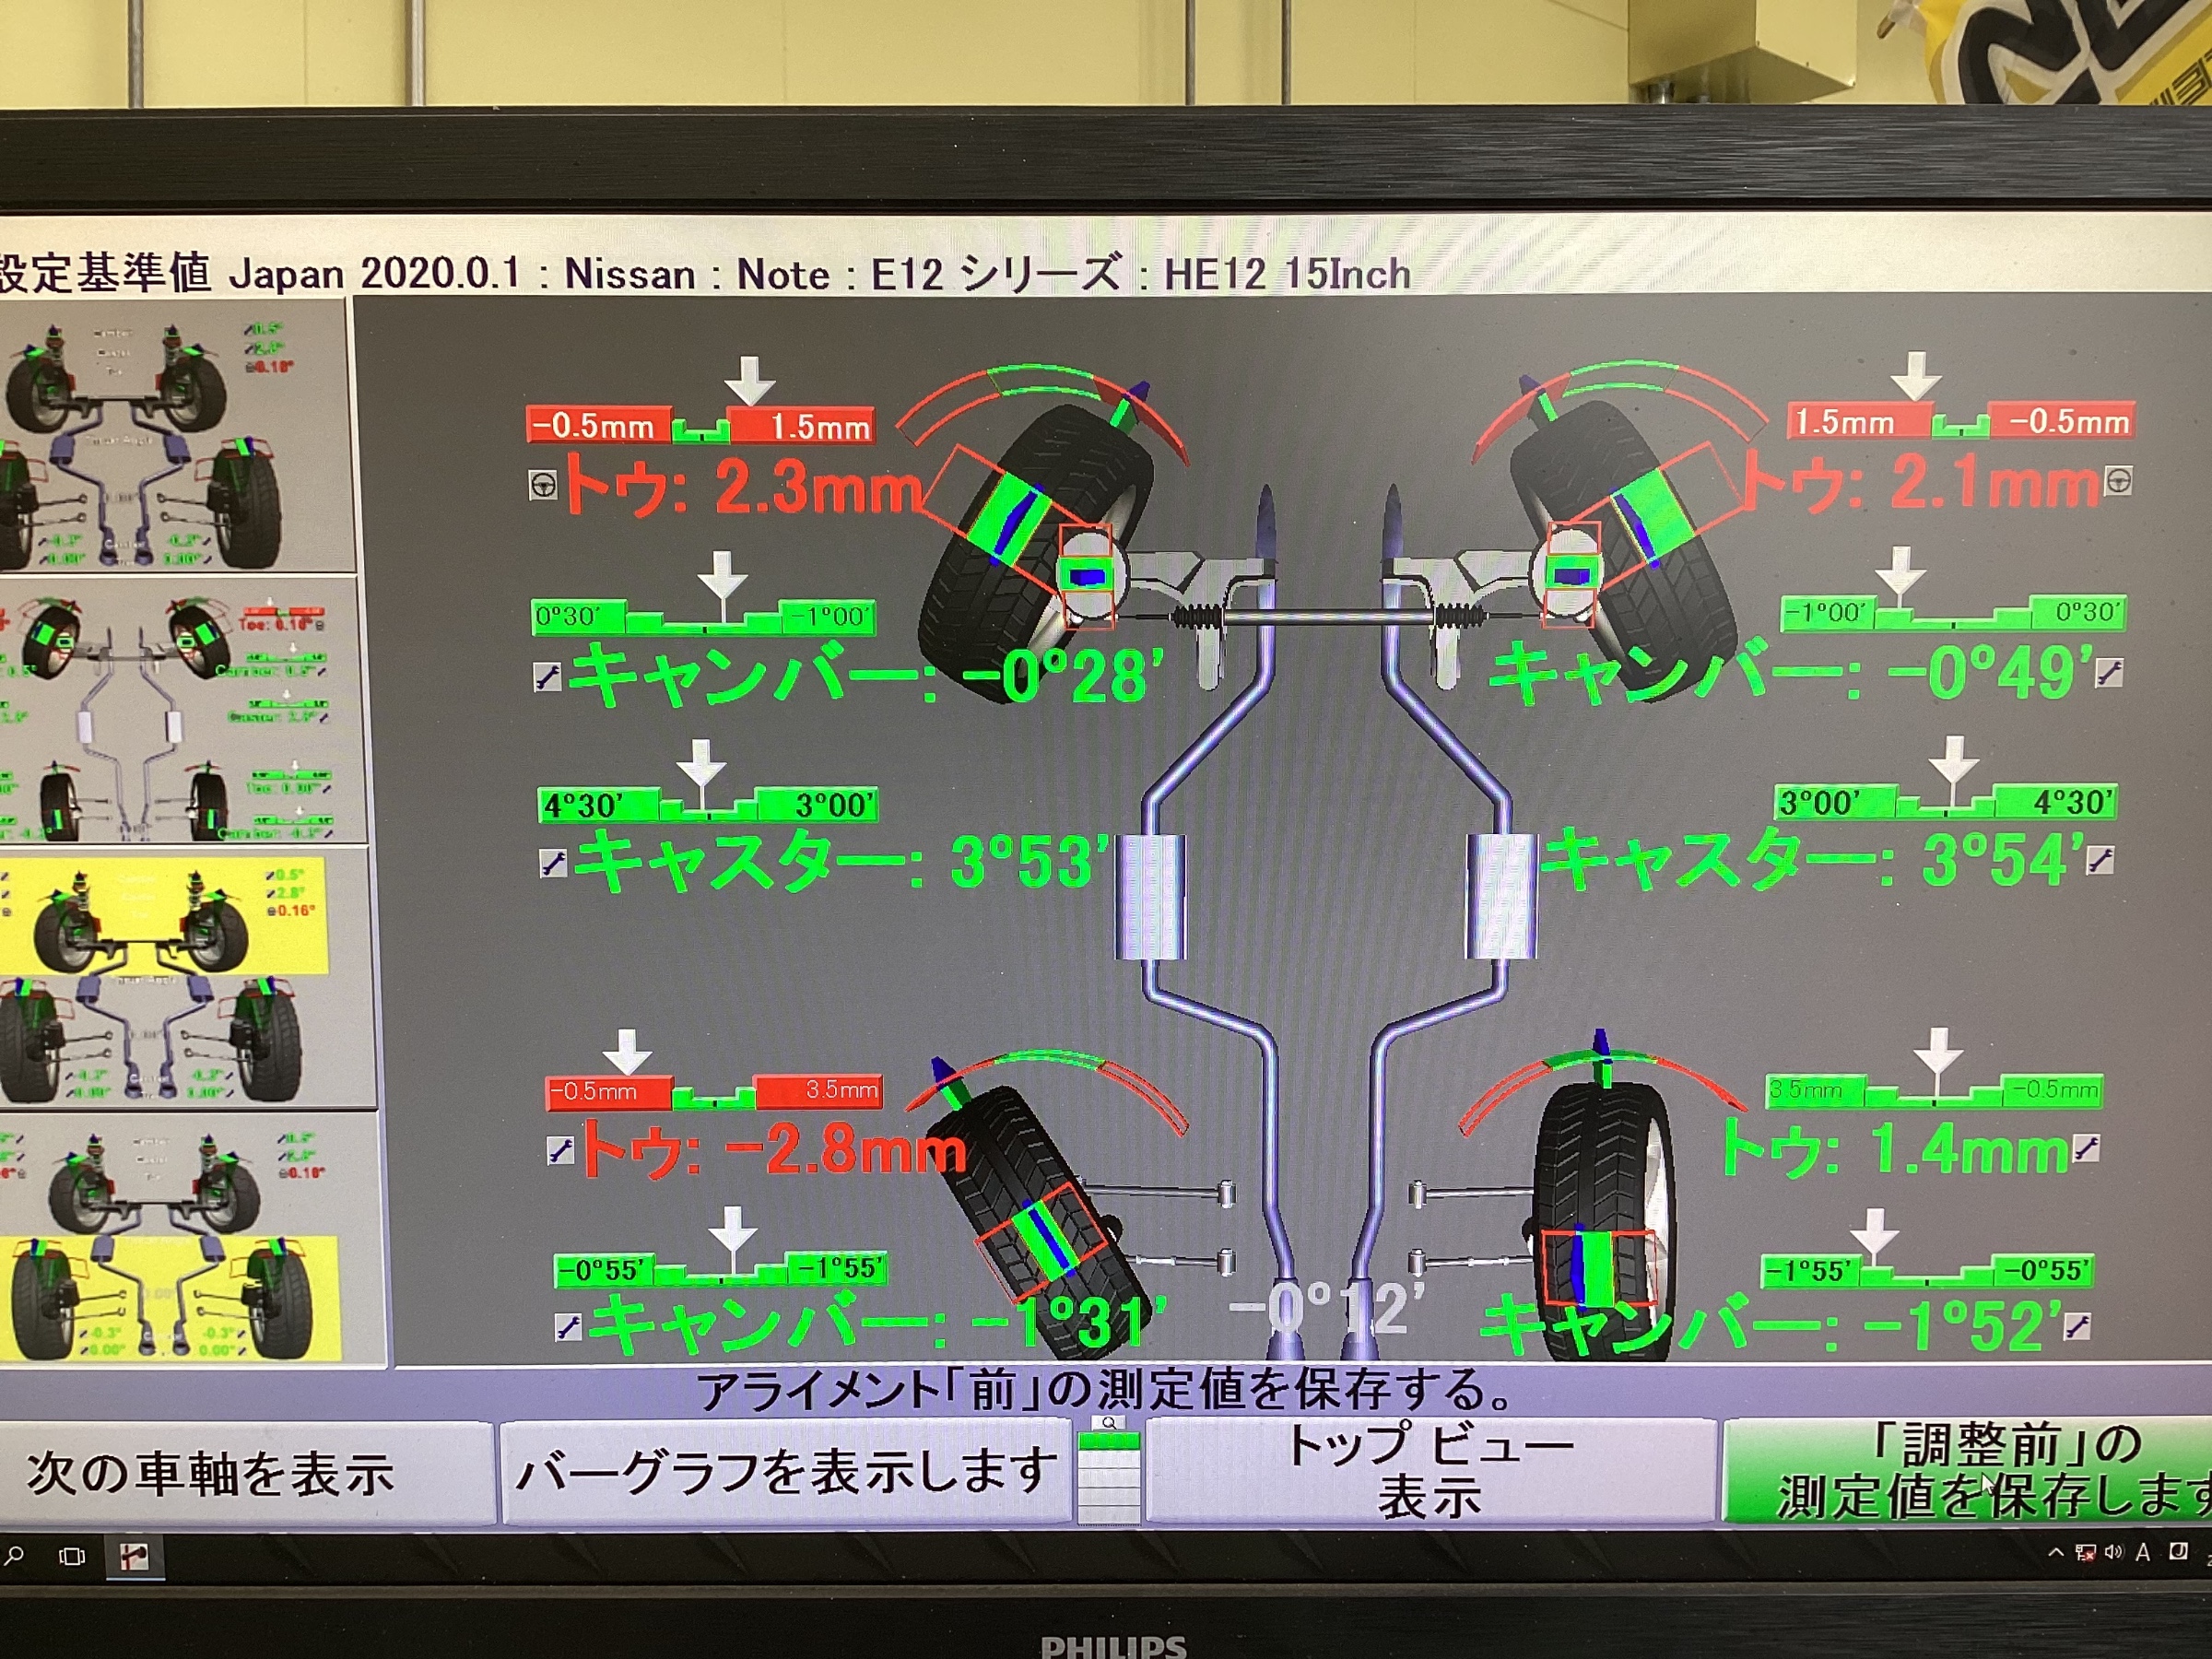This screenshot has width=2212, height=1659.
Task: Click wrench icon next to rear right toe 1.4mm
Action: (x=2086, y=1148)
